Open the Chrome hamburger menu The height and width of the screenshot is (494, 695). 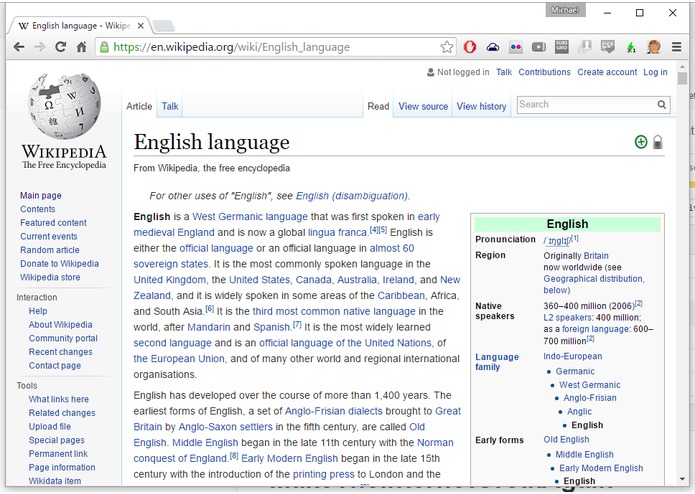677,47
